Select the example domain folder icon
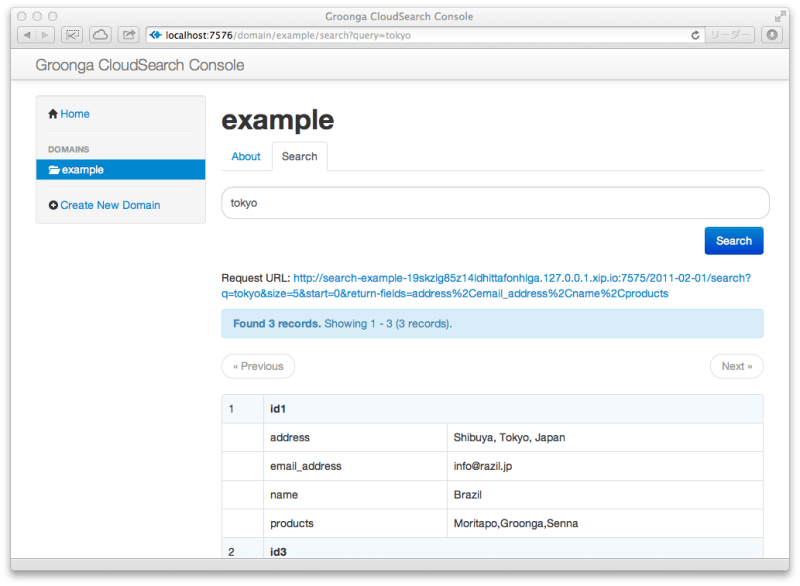The height and width of the screenshot is (586, 800). [55, 169]
